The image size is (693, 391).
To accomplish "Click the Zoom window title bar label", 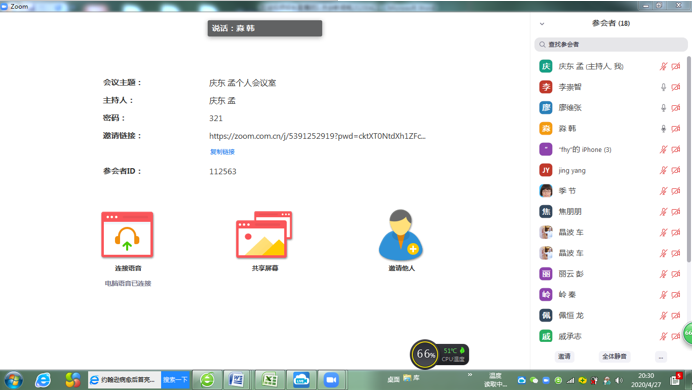I will pyautogui.click(x=19, y=6).
